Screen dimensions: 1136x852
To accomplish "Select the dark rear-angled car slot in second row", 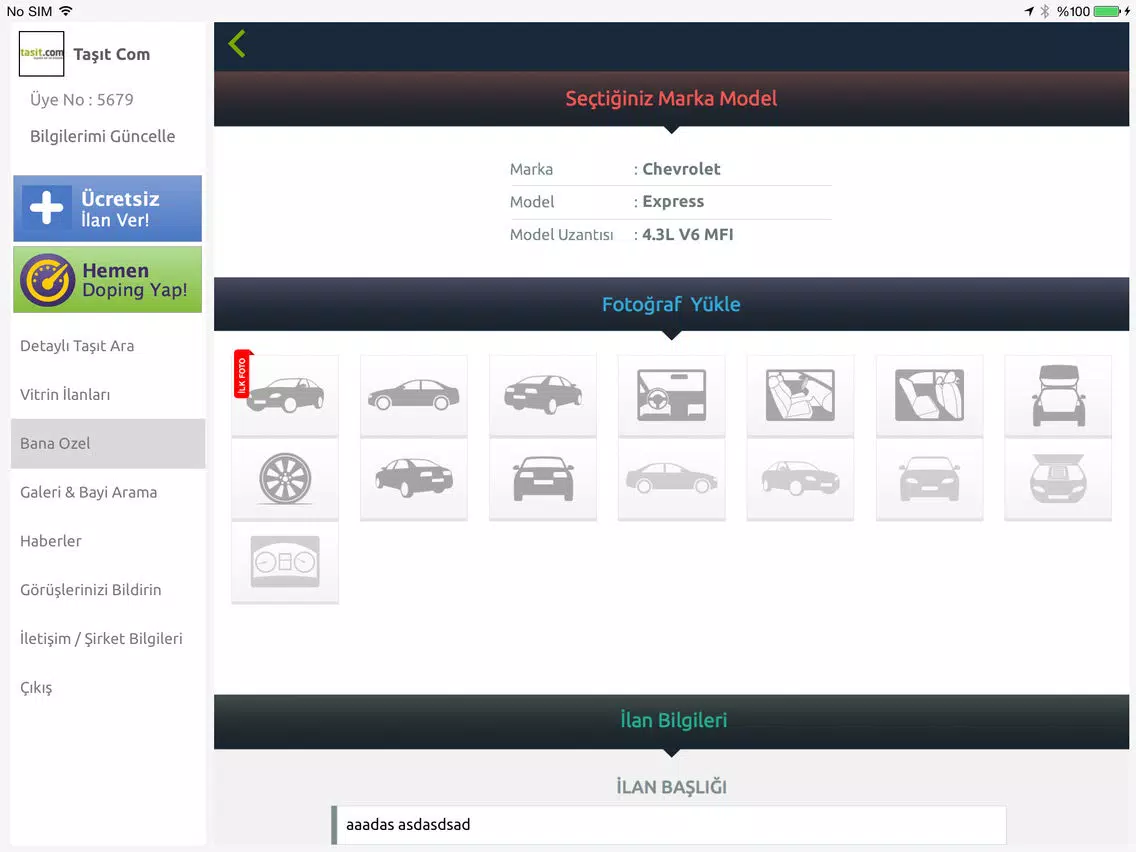I will (414, 479).
